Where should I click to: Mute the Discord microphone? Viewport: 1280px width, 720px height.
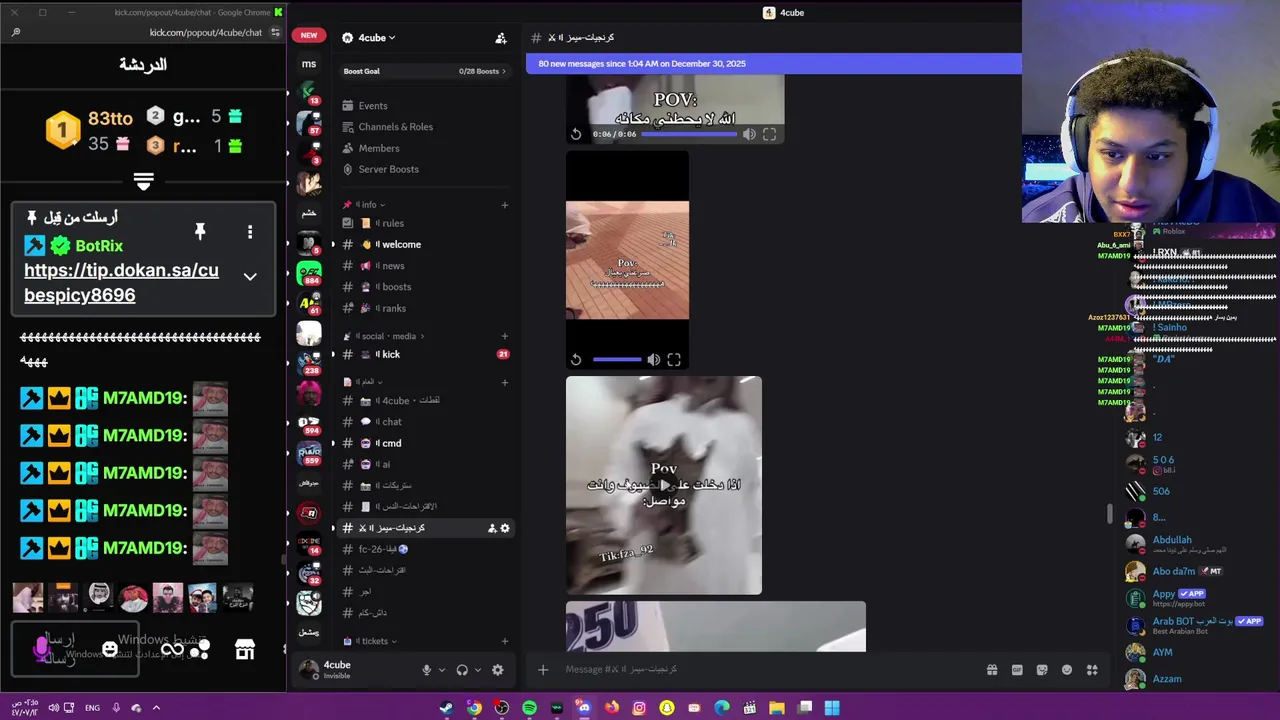(426, 670)
